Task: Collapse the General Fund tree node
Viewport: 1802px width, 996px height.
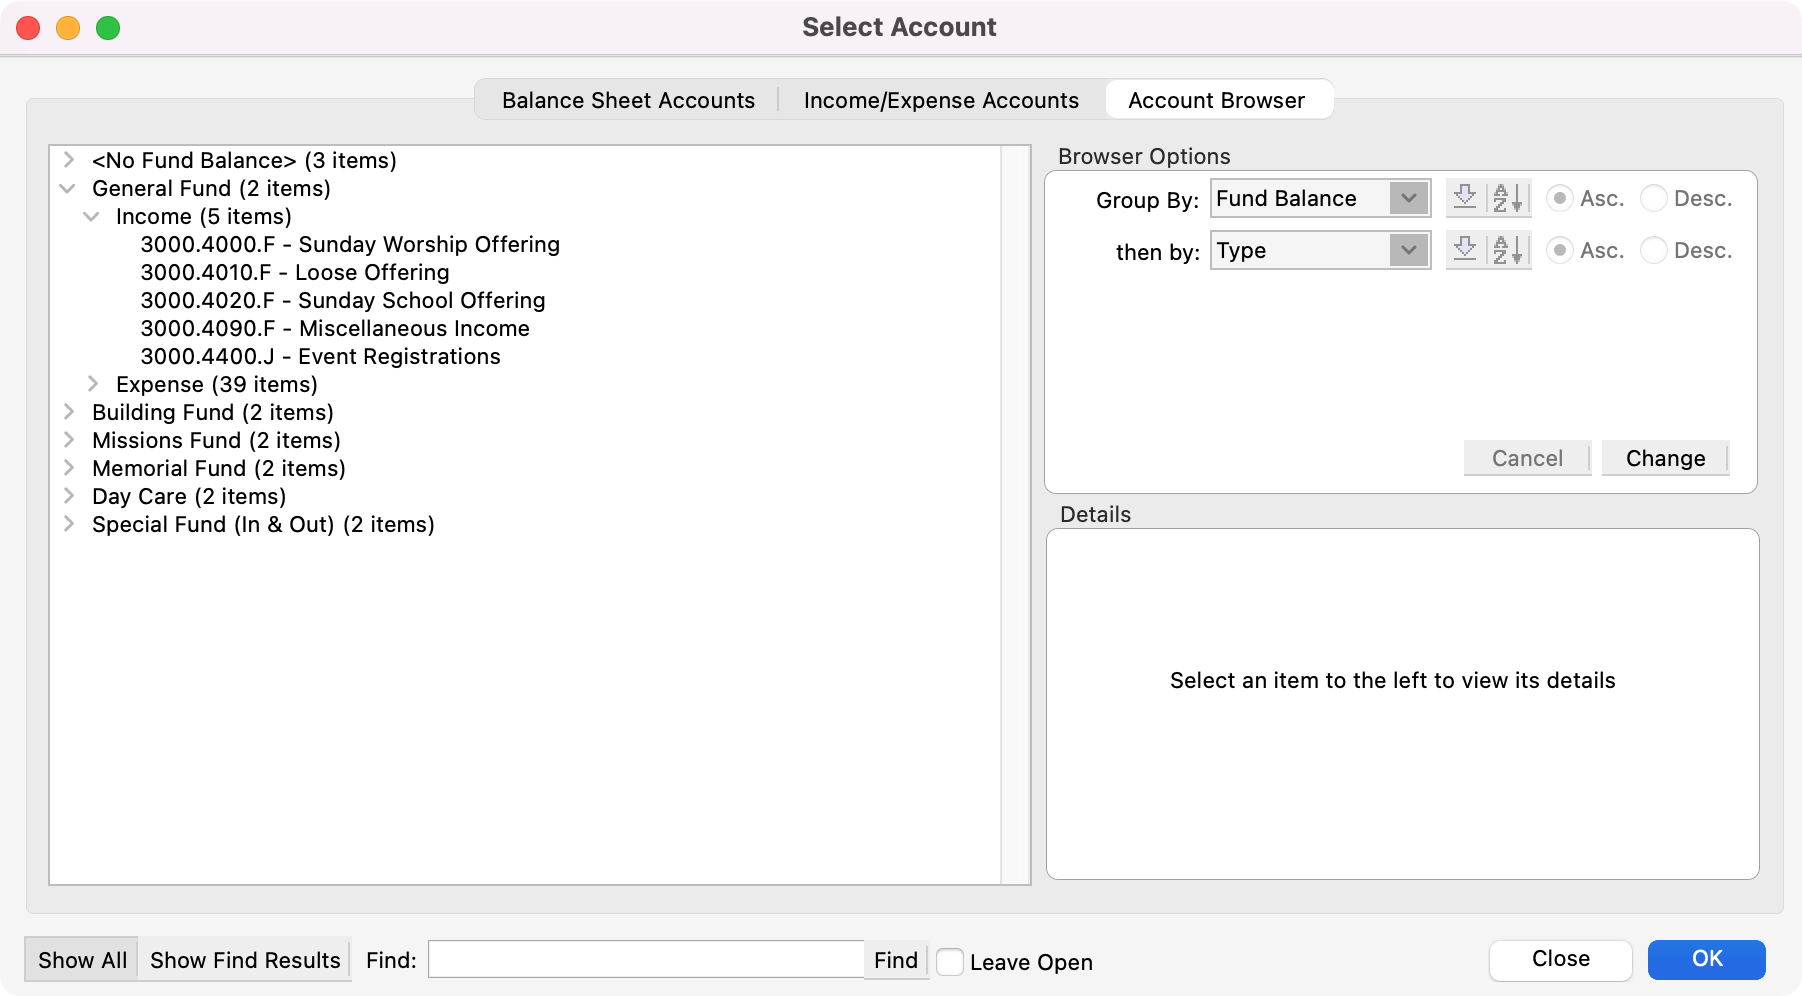Action: click(68, 188)
